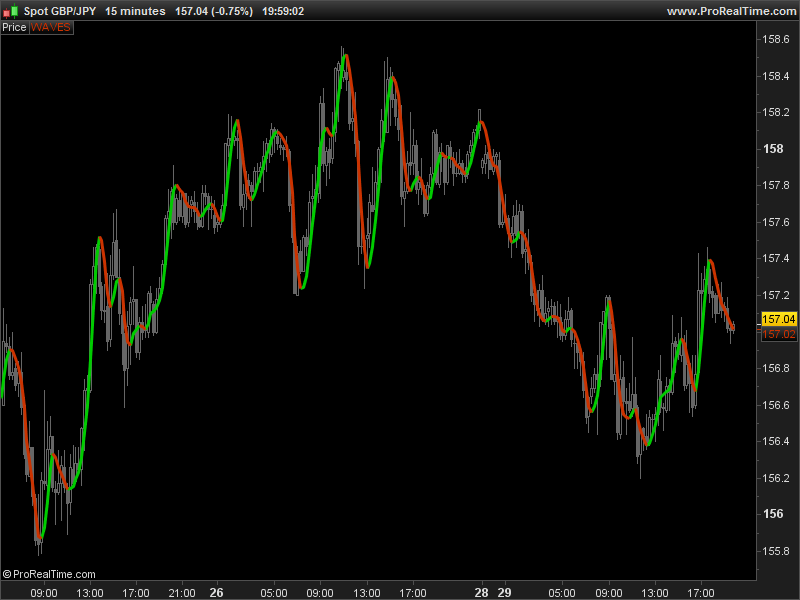This screenshot has width=800, height=600.
Task: Click the 155.8 price axis label
Action: click(x=776, y=551)
